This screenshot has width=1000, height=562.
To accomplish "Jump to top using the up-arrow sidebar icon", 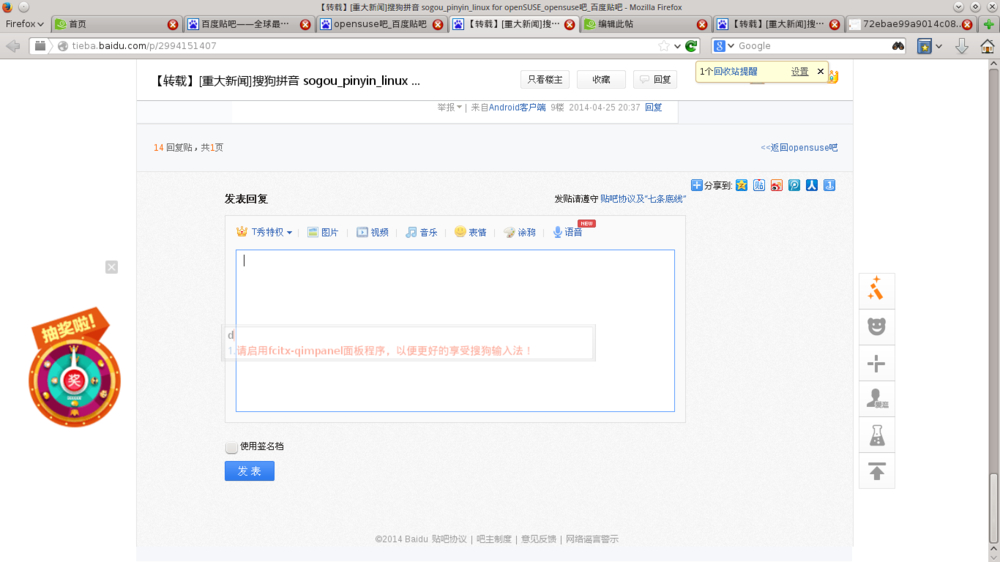I will point(876,471).
